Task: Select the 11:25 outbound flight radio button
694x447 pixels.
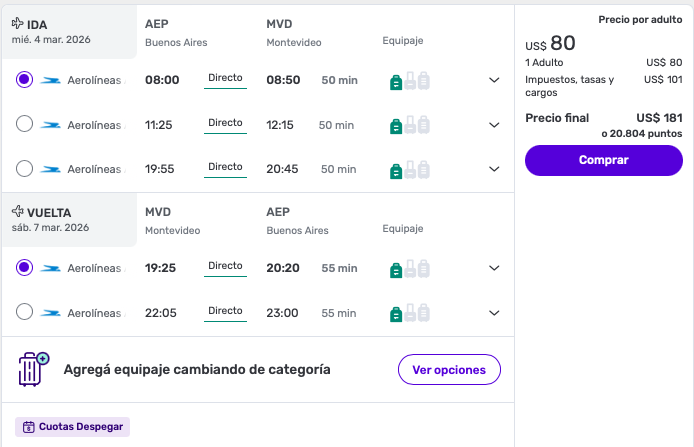Action: [25, 125]
